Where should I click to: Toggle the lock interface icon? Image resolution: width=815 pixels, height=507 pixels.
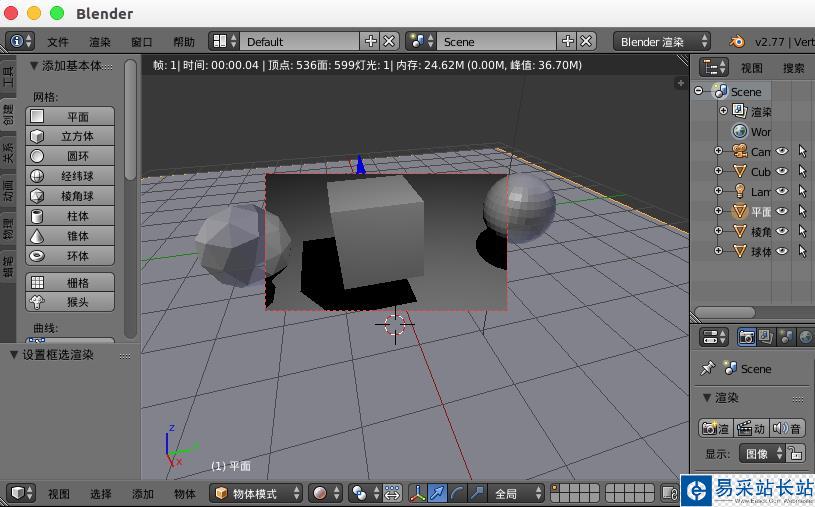(x=795, y=453)
